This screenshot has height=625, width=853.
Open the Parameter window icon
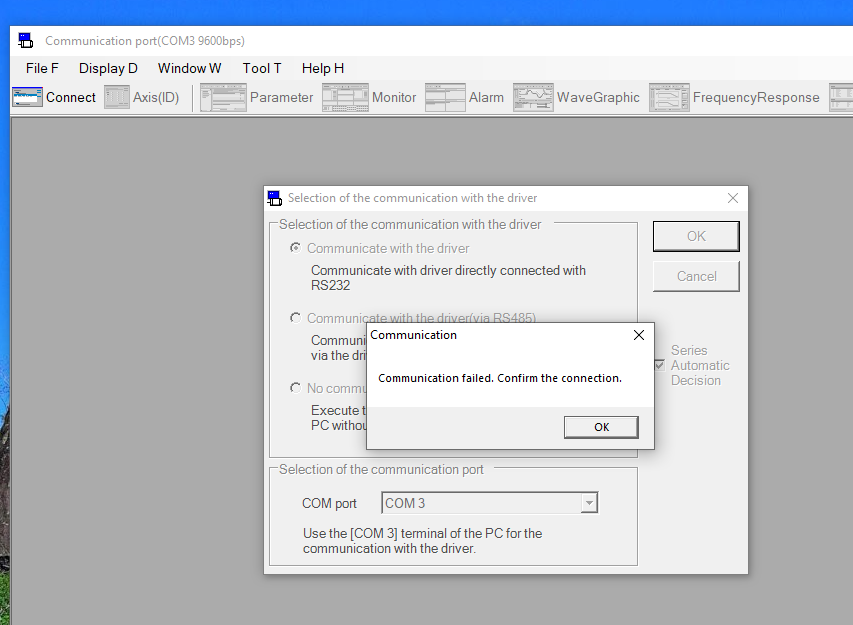(x=223, y=97)
